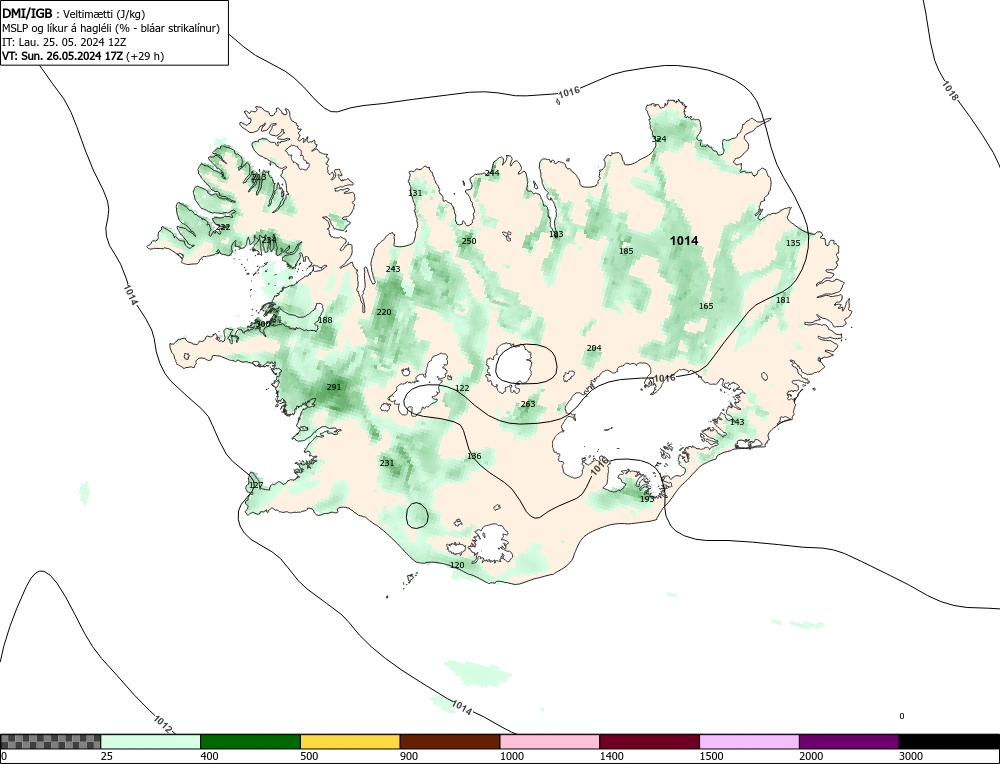Click the map value "204"
The width and height of the screenshot is (1000, 764).
click(594, 348)
